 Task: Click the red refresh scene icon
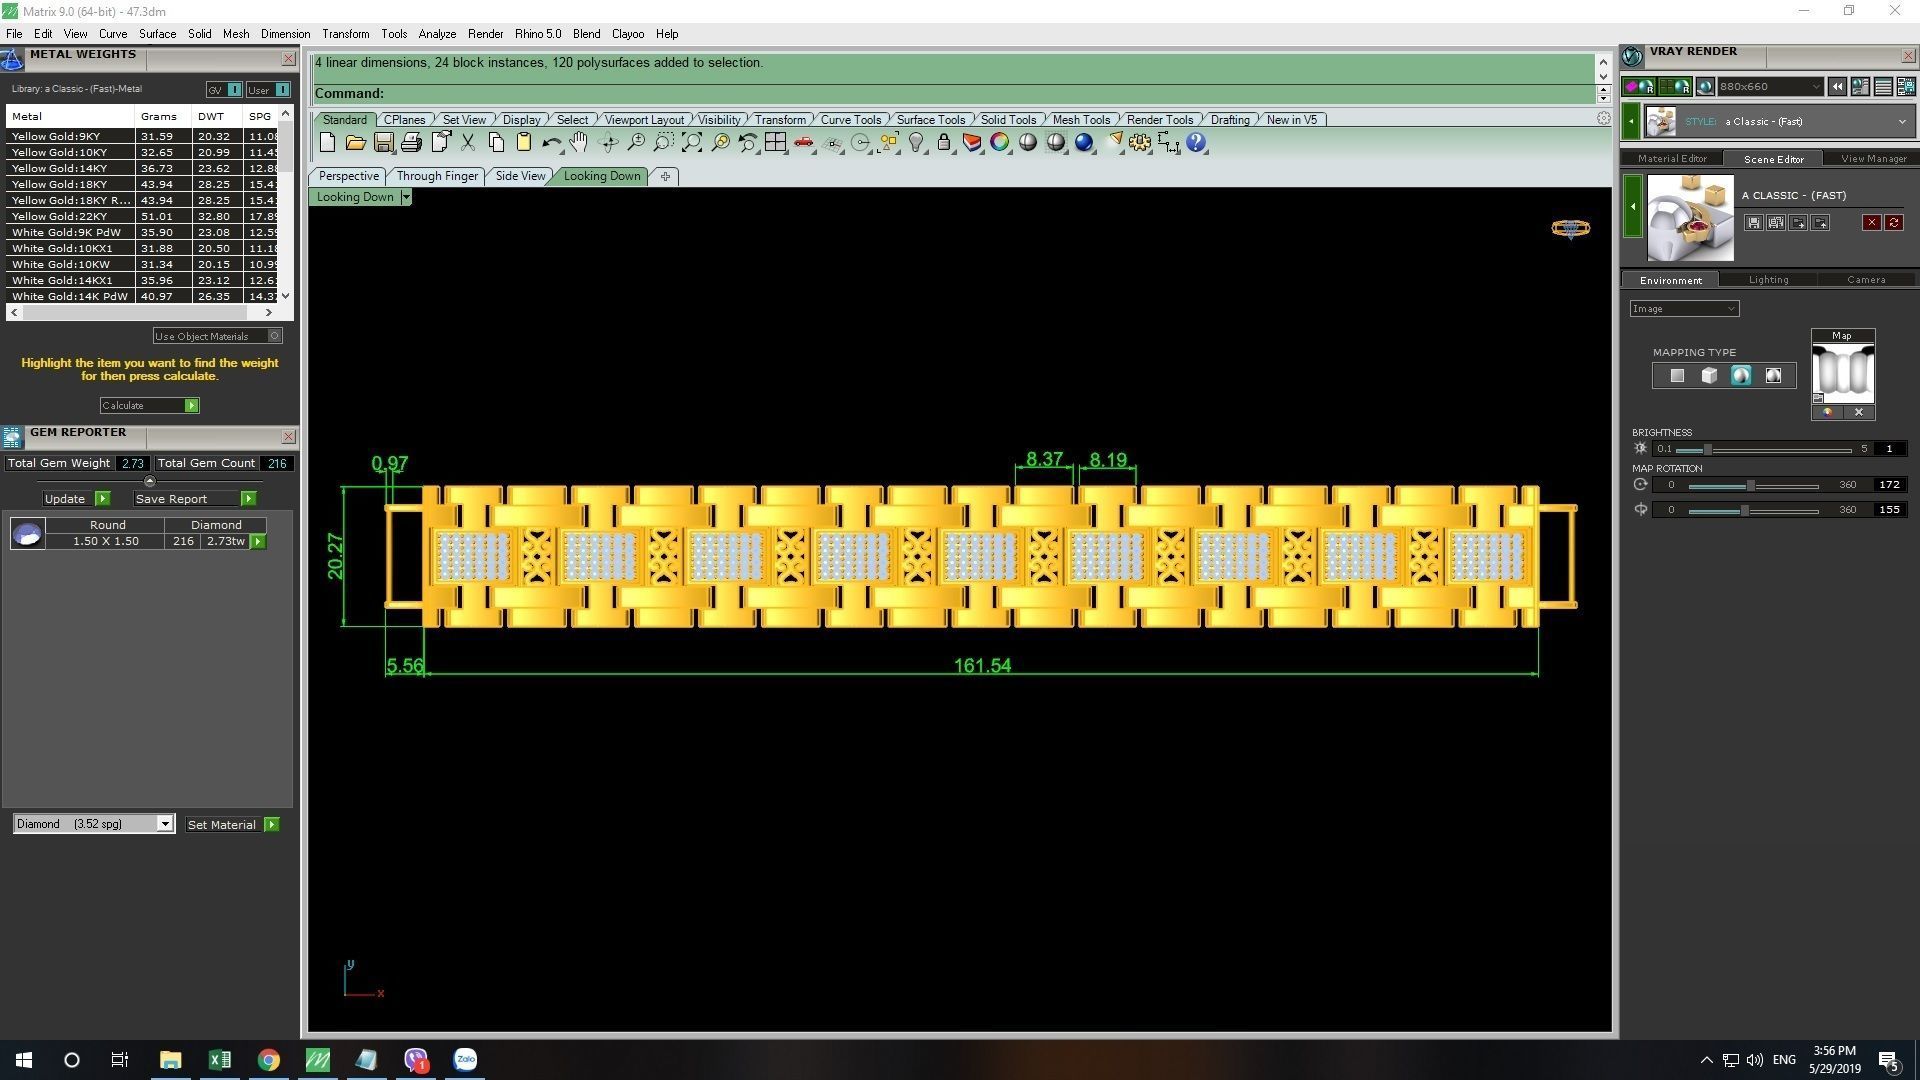tap(1893, 223)
